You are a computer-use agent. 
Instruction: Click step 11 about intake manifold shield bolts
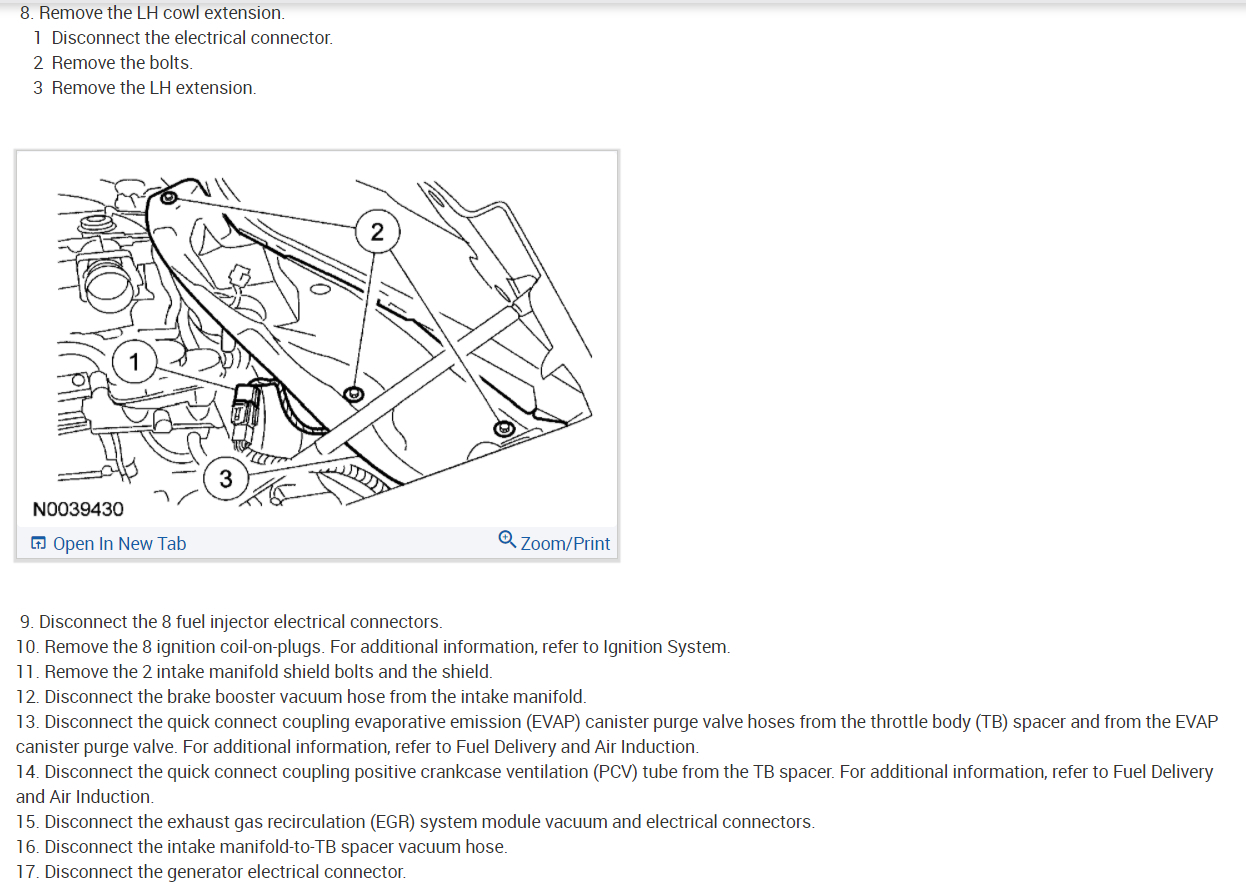pos(254,672)
